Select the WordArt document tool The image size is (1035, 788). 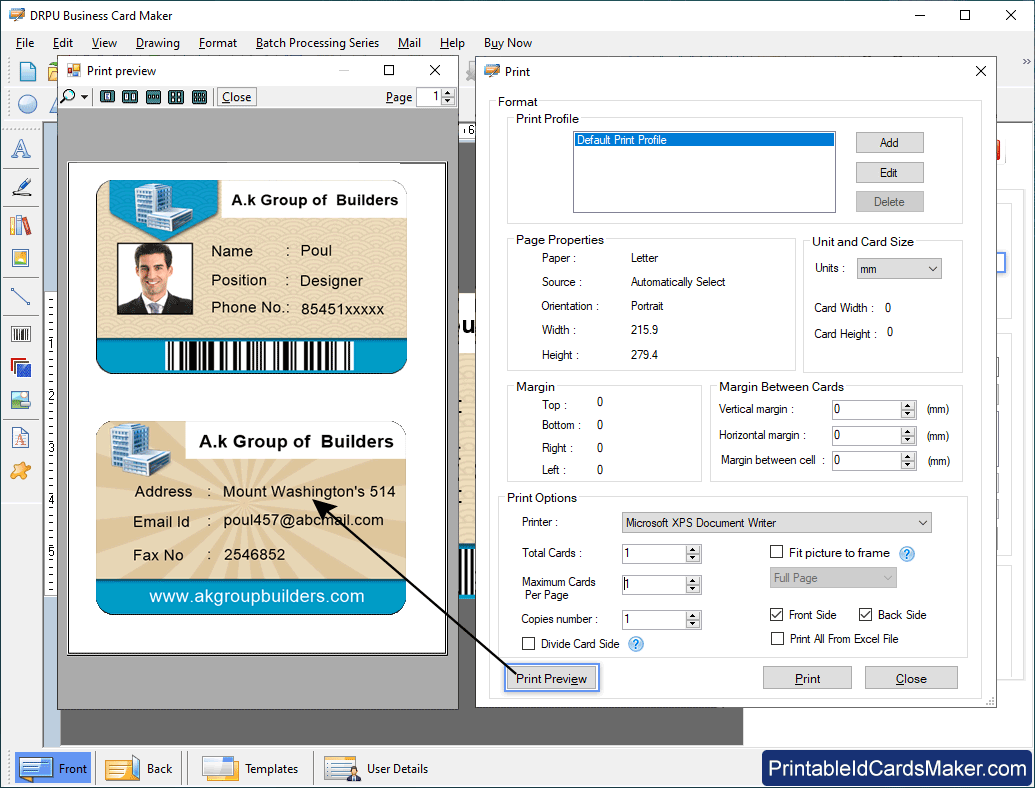[x=21, y=438]
